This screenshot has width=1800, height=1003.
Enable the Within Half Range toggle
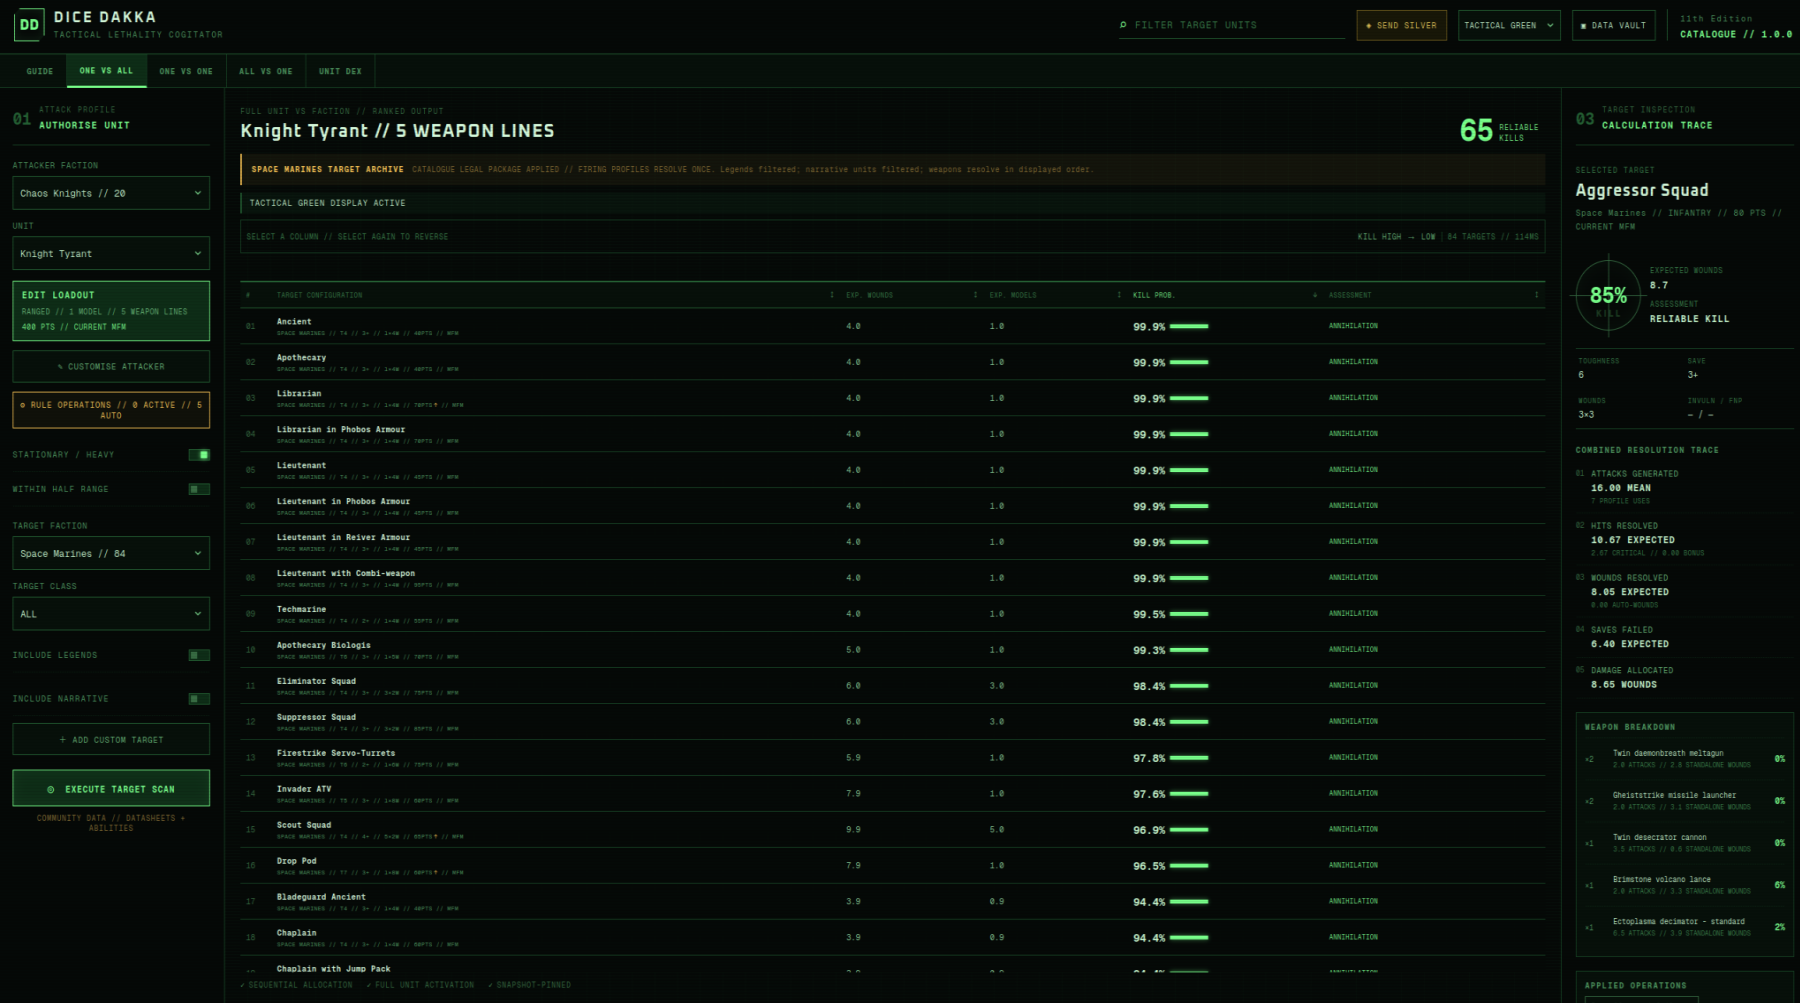pos(199,489)
